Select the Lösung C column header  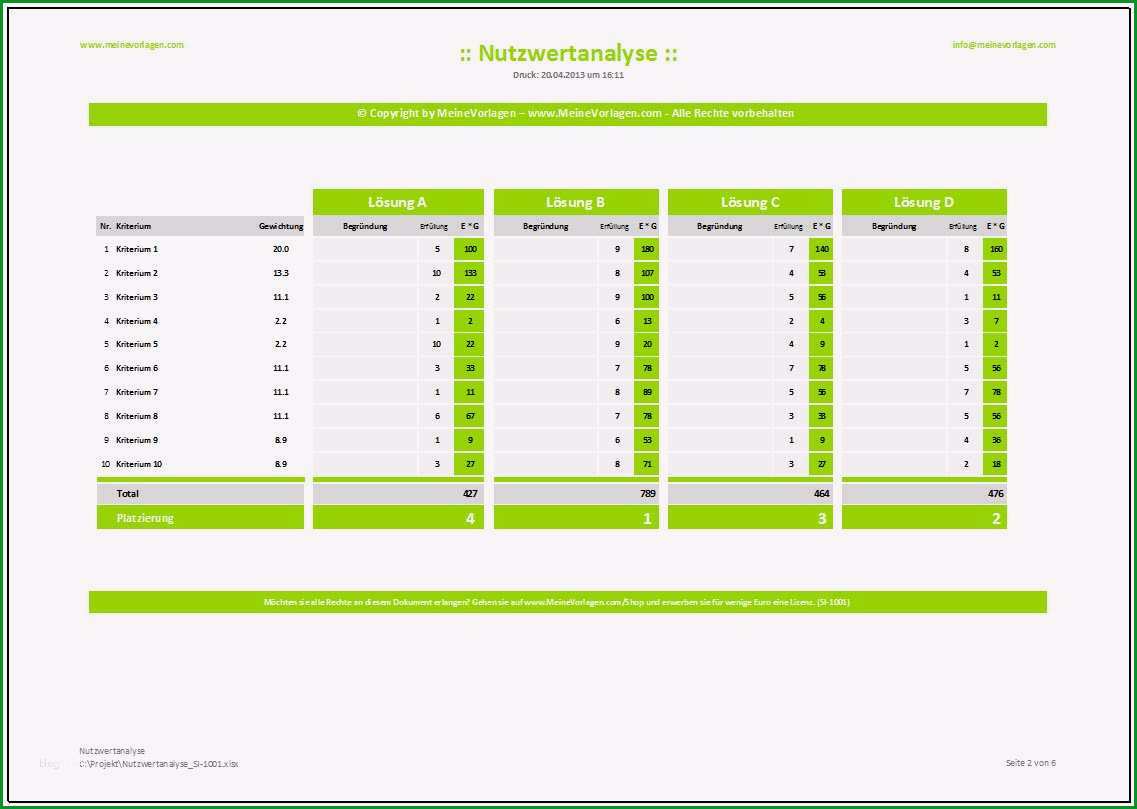pos(751,202)
